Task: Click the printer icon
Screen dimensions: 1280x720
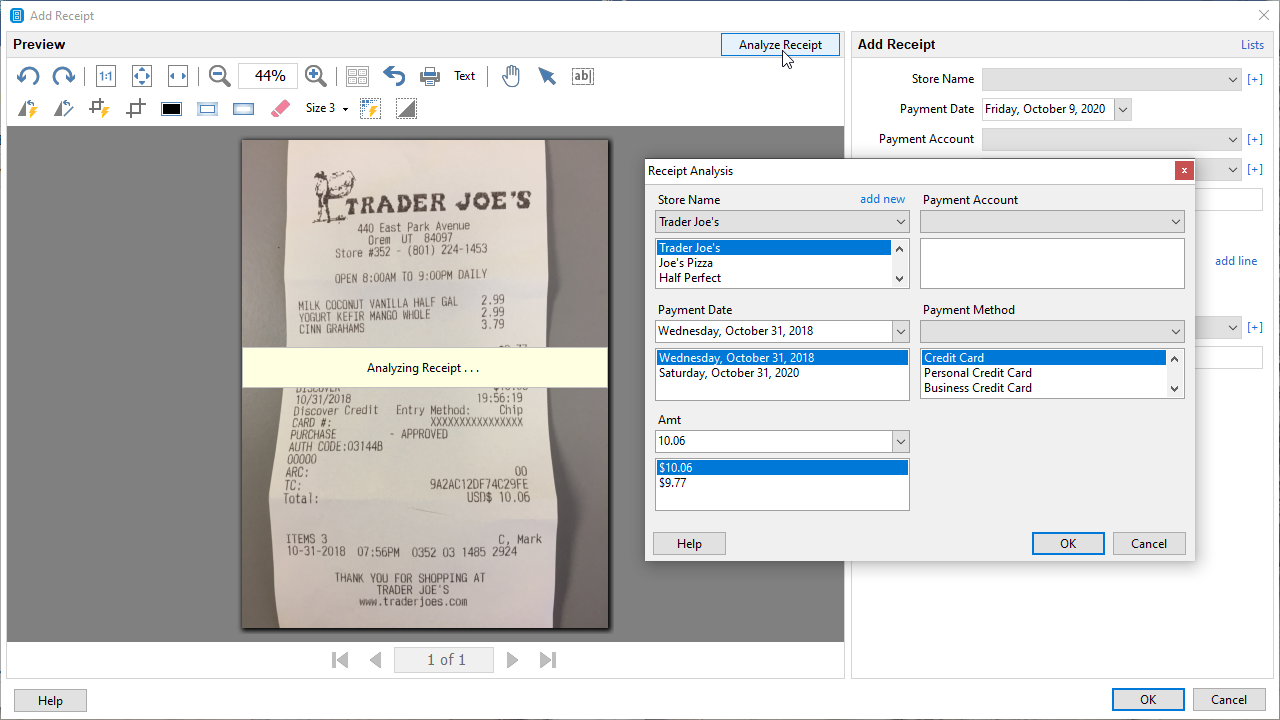Action: pos(430,76)
